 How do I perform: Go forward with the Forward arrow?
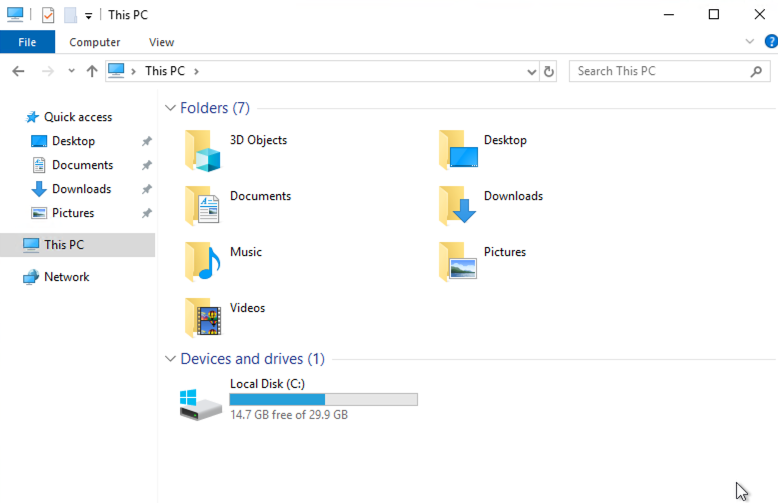pos(48,71)
